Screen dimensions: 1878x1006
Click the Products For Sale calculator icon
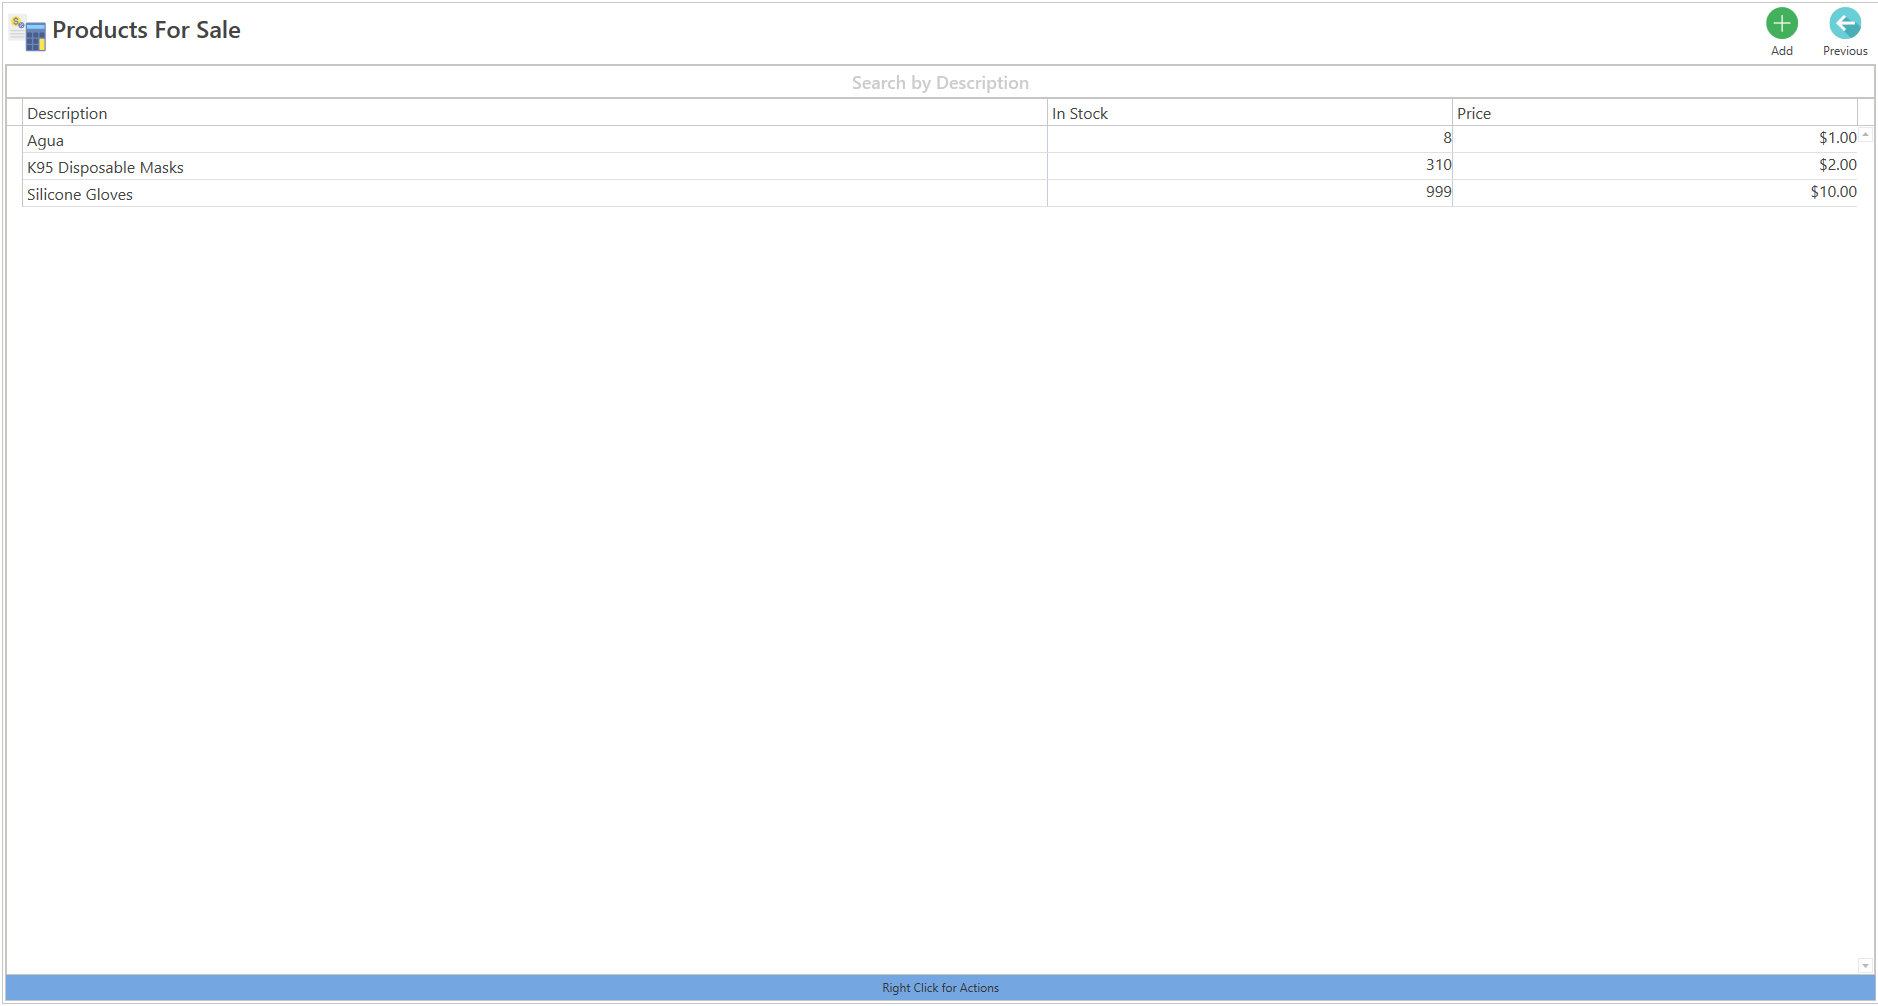tap(28, 33)
